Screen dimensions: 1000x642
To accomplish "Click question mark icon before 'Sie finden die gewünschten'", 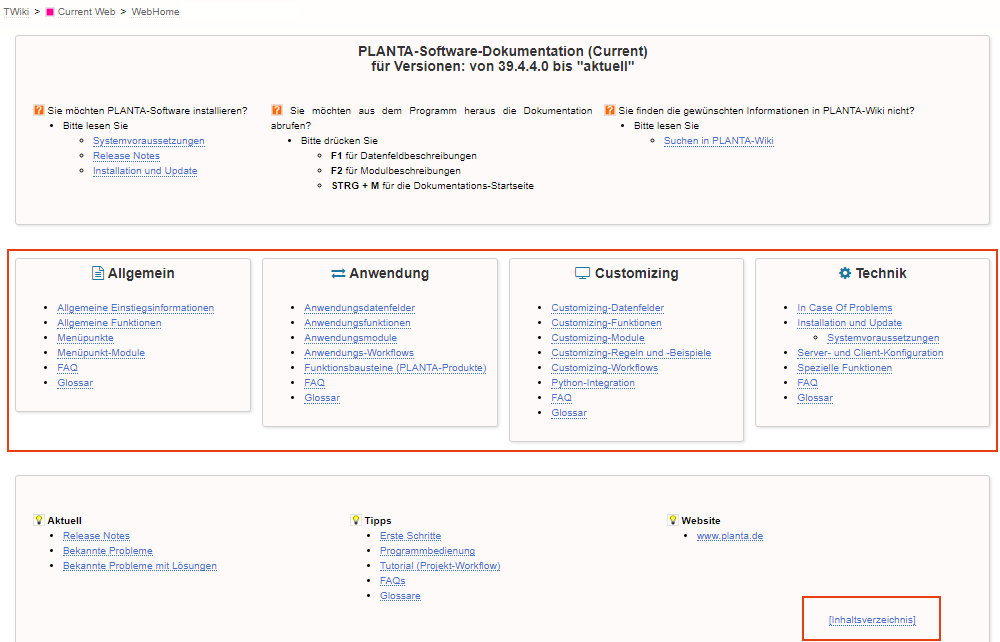I will pos(609,111).
